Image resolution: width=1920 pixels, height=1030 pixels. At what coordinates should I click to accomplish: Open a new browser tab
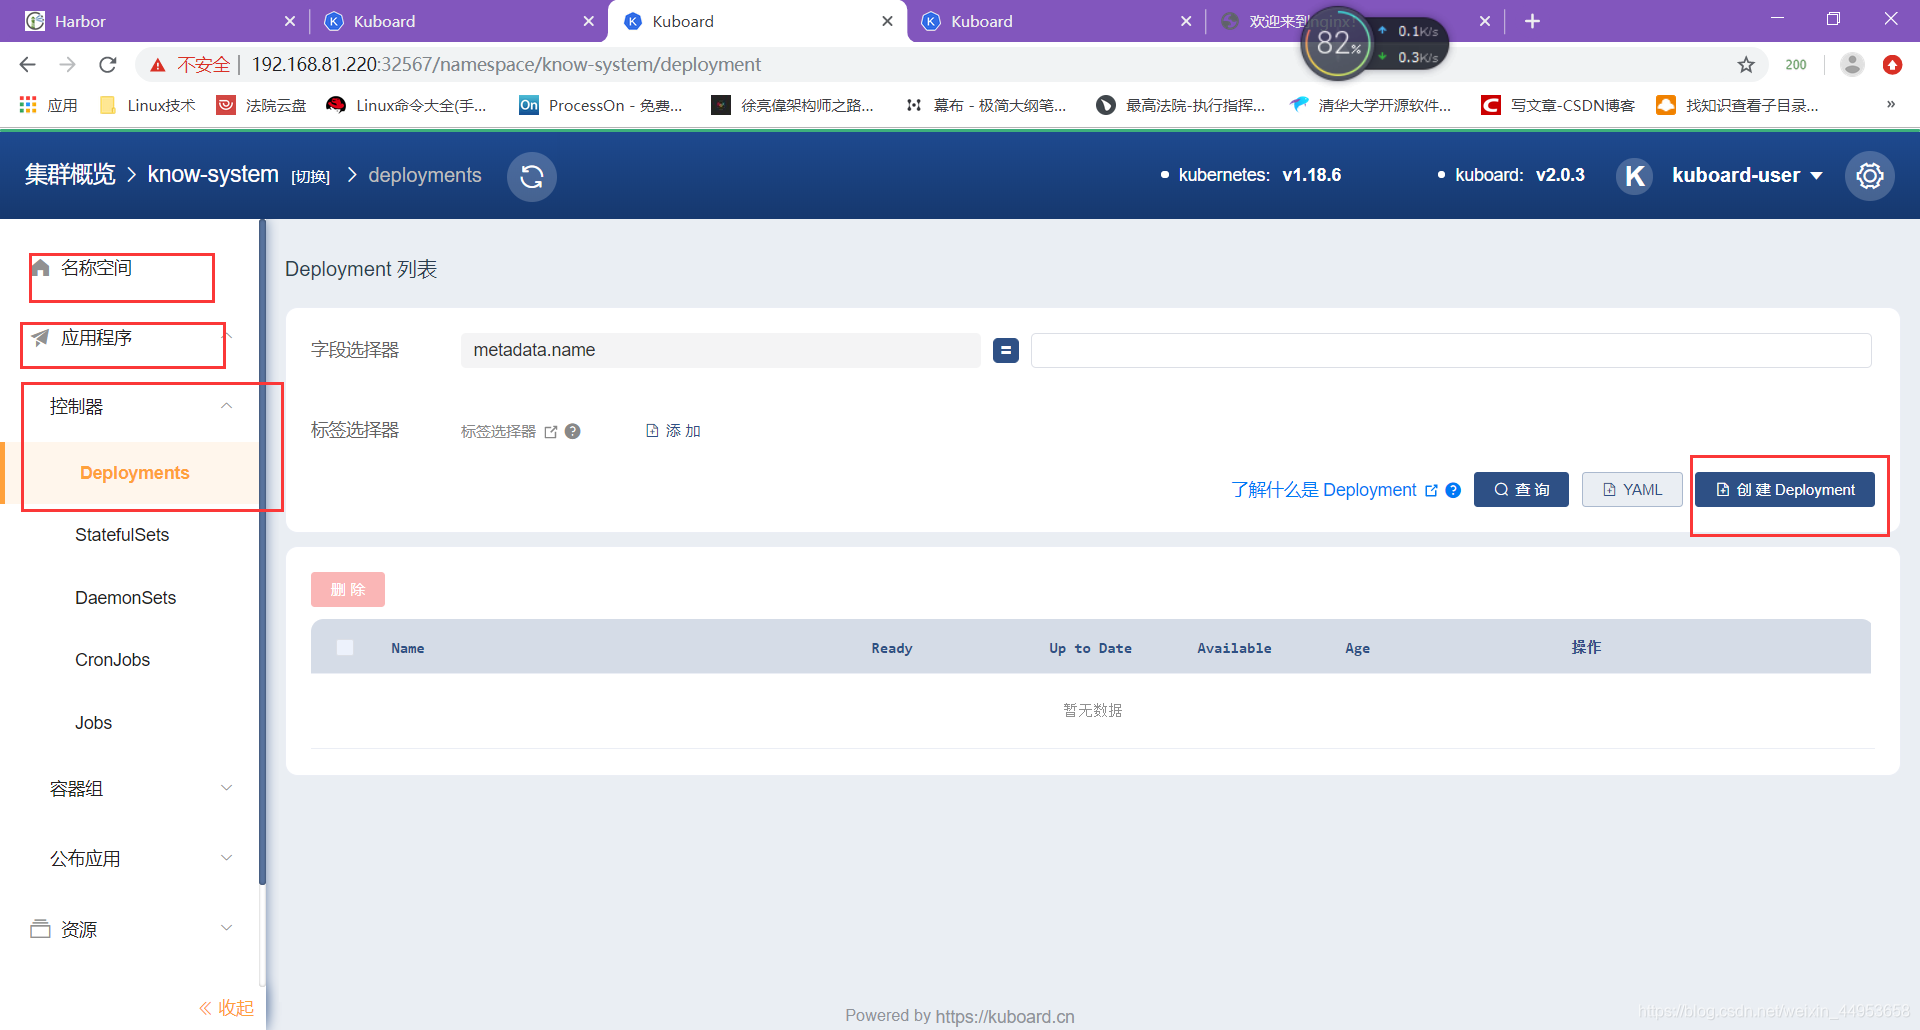click(x=1532, y=21)
